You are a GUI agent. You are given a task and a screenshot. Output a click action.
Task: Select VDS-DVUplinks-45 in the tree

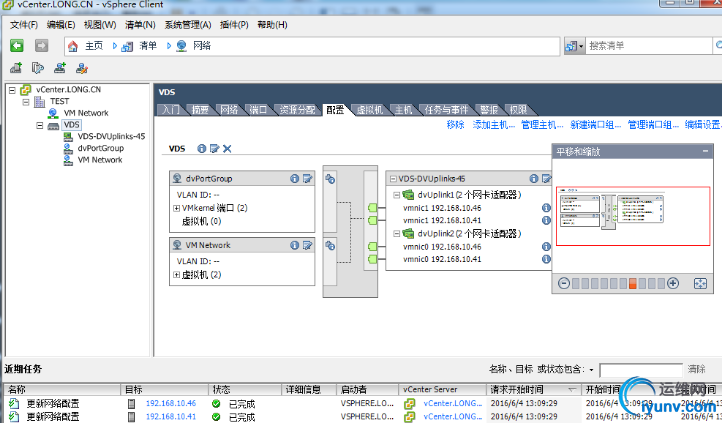111,136
